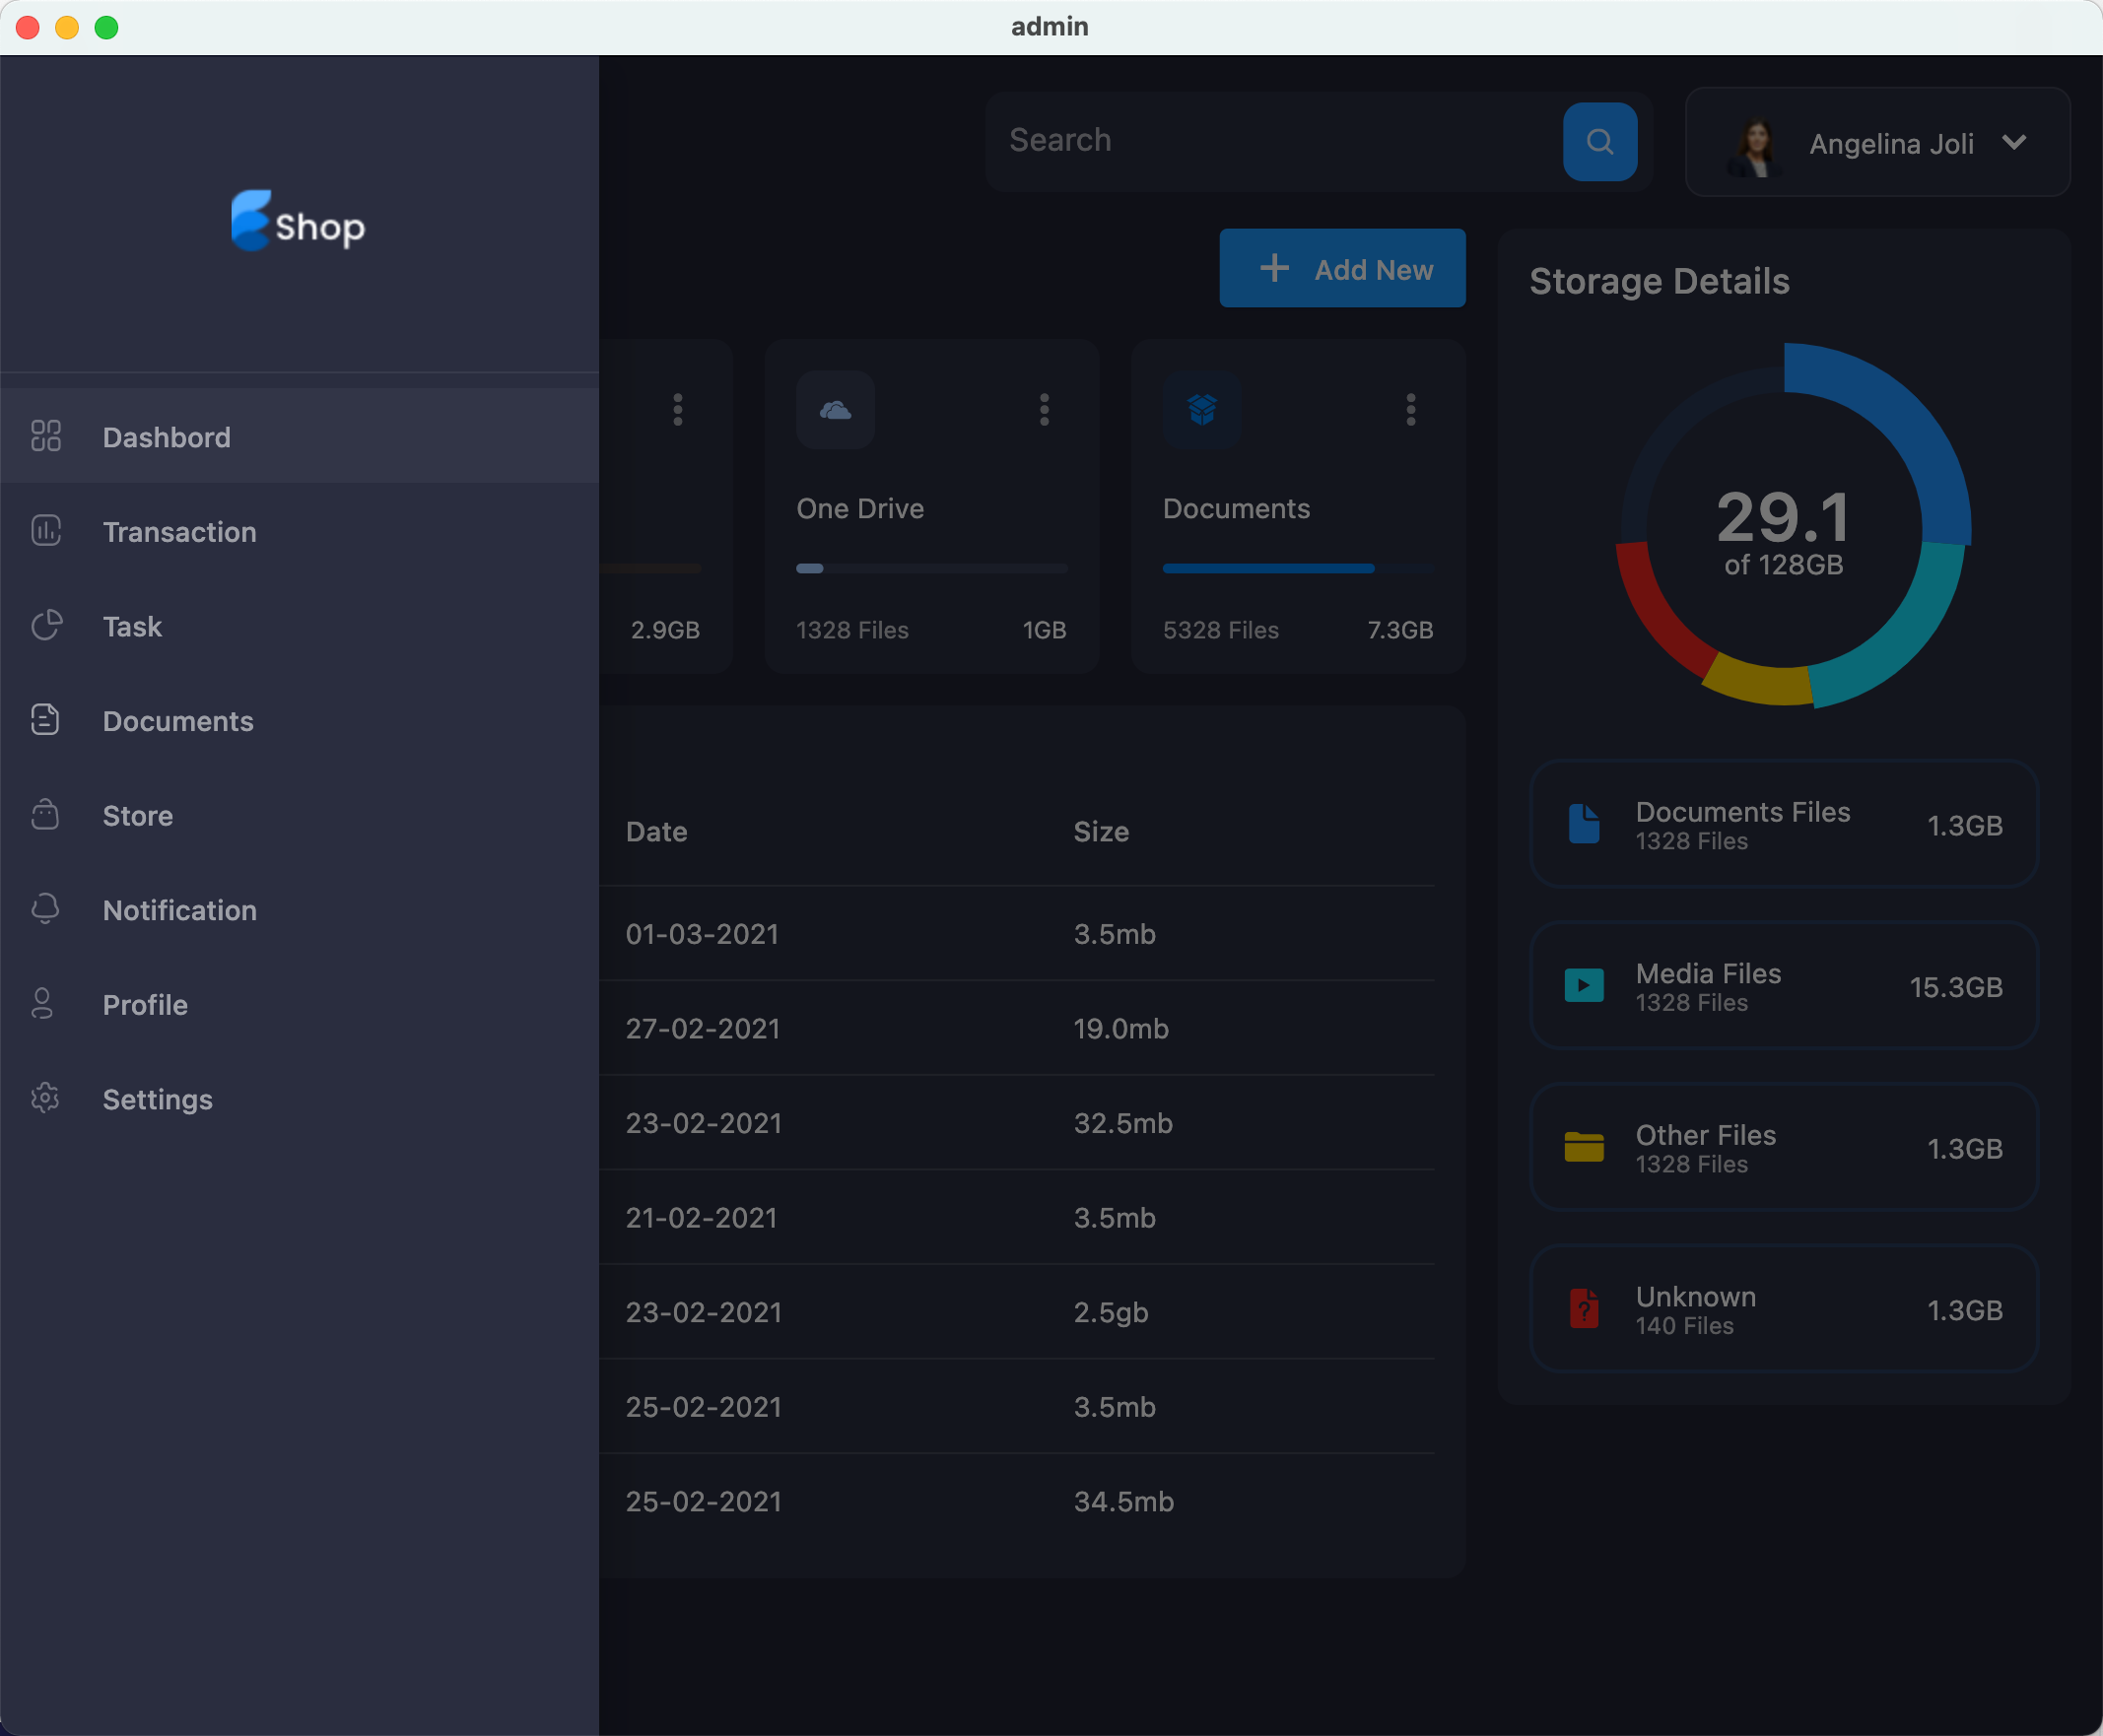
Task: Click the green macOS fullscreen window button
Action: coord(106,27)
